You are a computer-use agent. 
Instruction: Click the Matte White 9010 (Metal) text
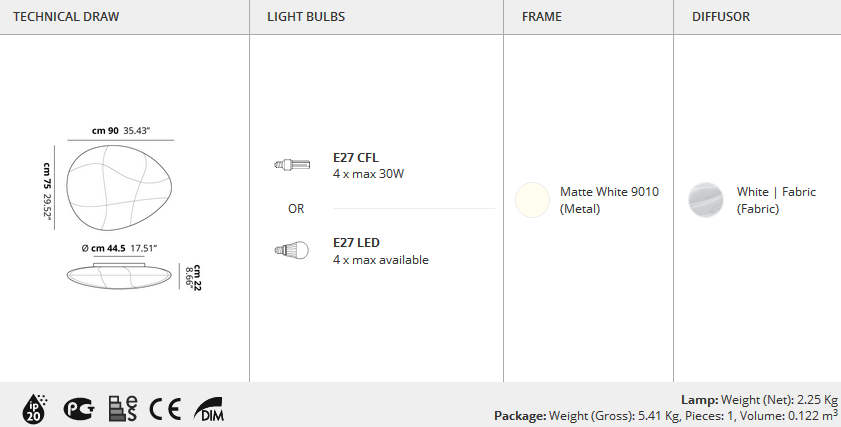(609, 200)
